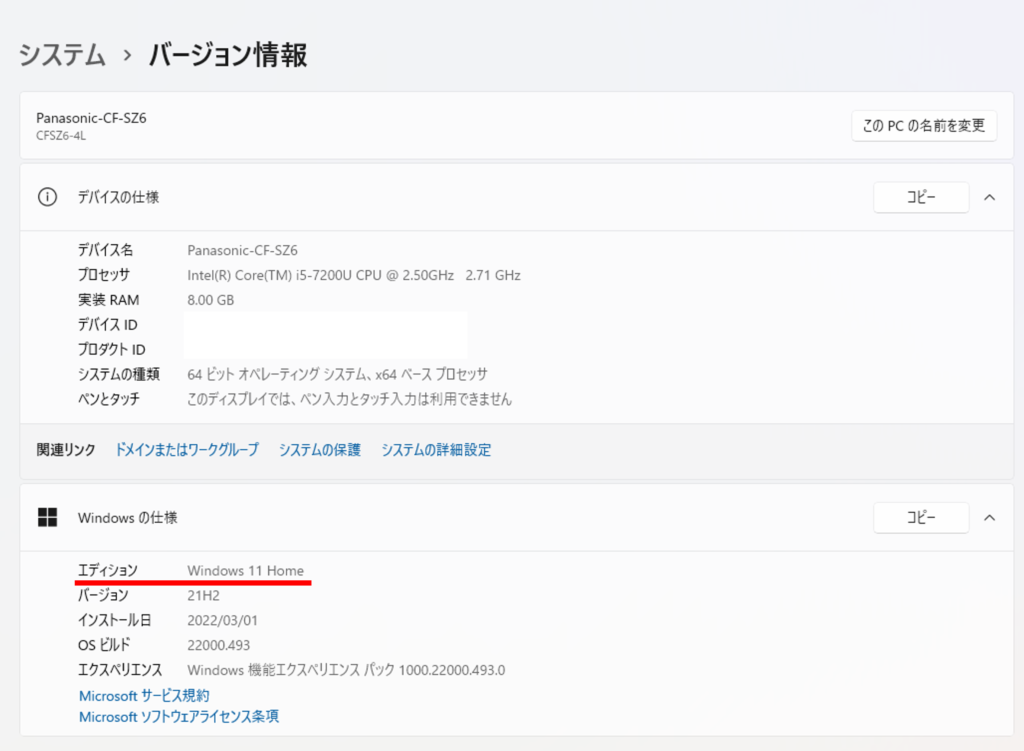Click the プロセッサ label

pyautogui.click(x=104, y=275)
